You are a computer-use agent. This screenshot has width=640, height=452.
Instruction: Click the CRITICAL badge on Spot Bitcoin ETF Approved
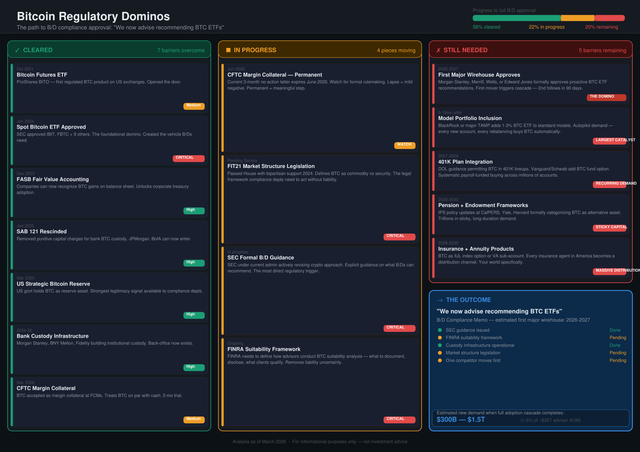coord(189,158)
